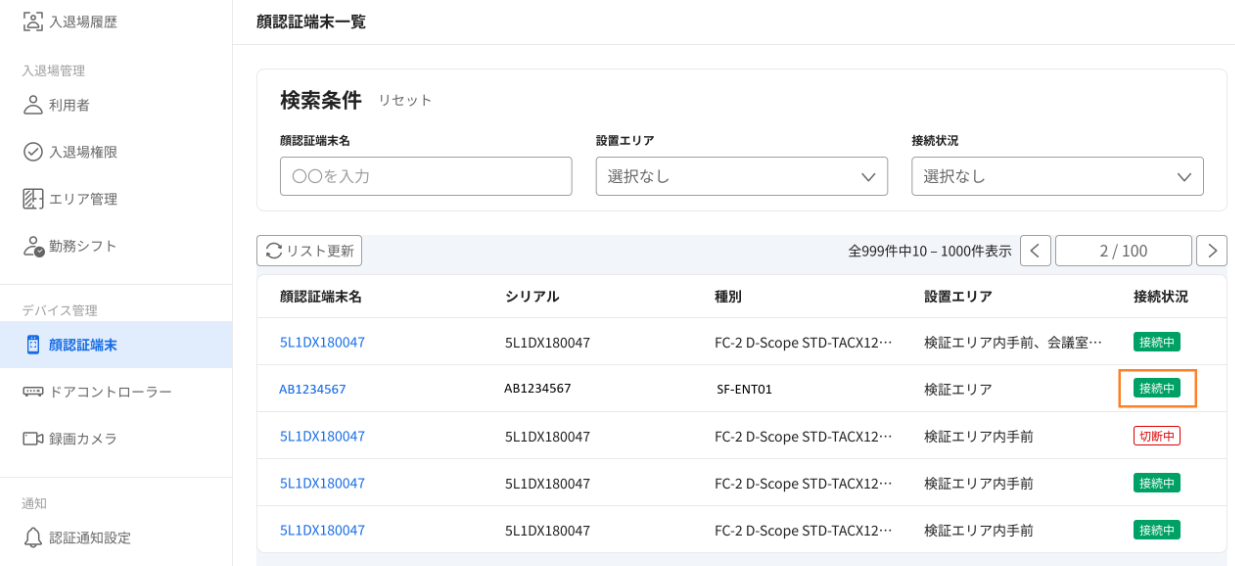This screenshot has width=1235, height=566.
Task: Click the serial cell AB1234567
Action: pyautogui.click(x=537, y=388)
